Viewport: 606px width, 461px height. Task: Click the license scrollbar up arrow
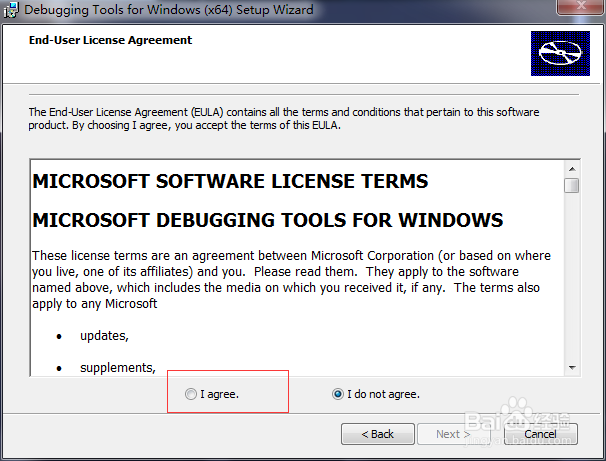[572, 169]
